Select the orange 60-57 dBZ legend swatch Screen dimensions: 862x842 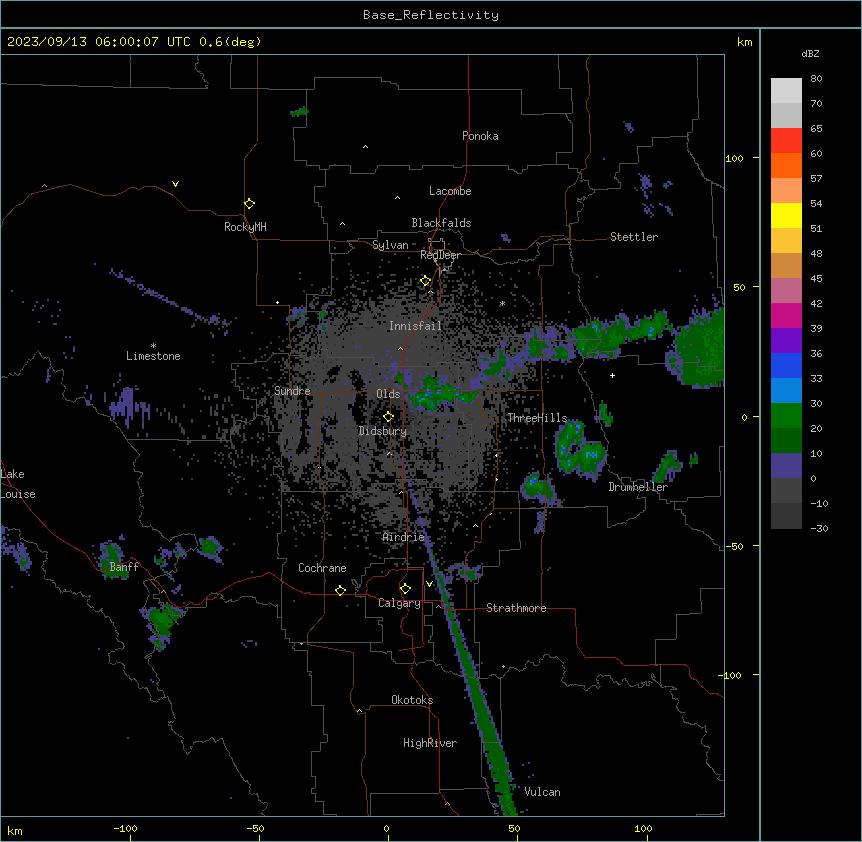(786, 165)
